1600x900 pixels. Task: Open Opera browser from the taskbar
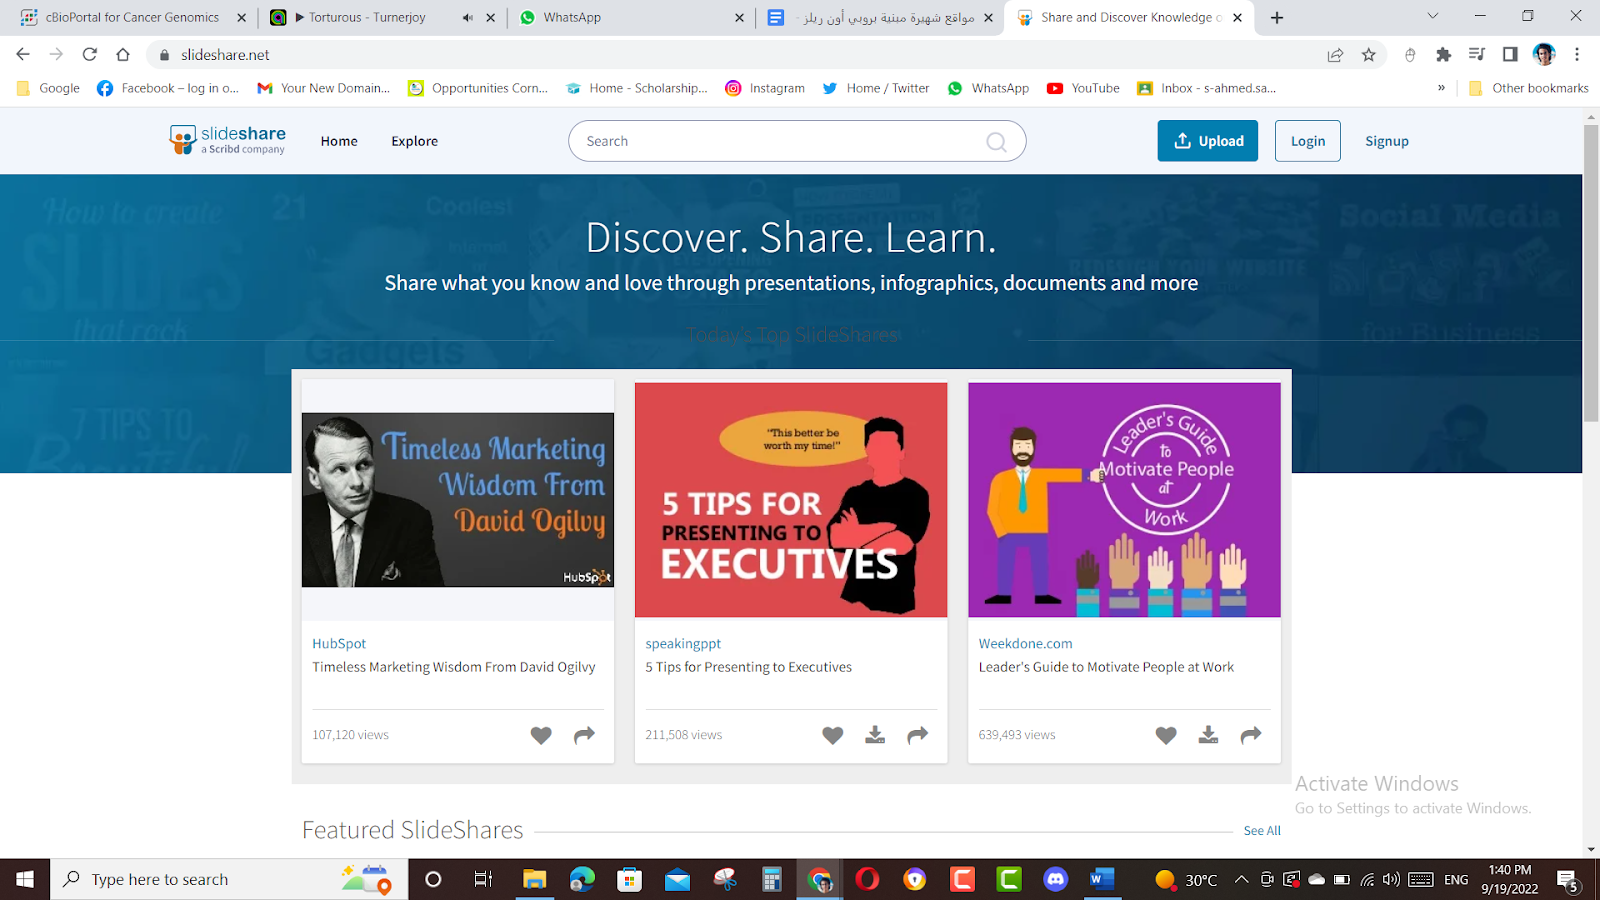(x=867, y=879)
